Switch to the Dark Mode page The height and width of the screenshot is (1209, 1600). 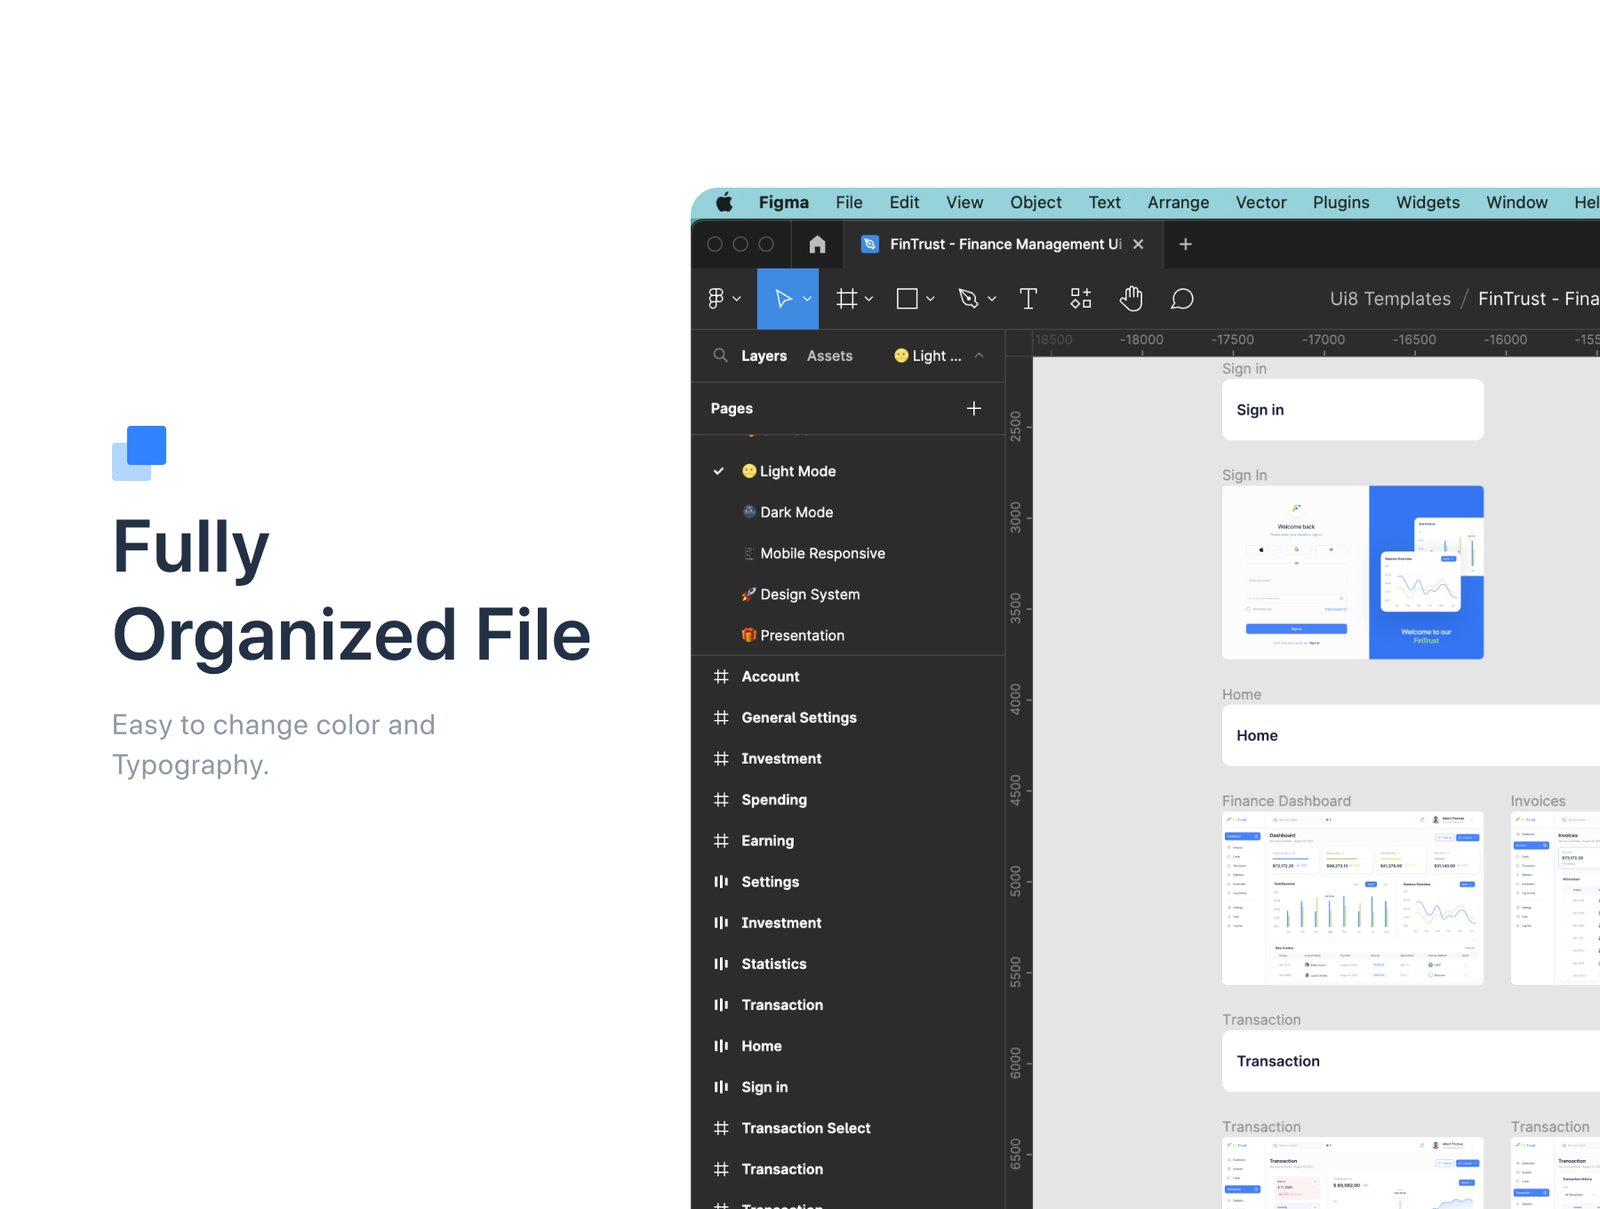pos(796,512)
